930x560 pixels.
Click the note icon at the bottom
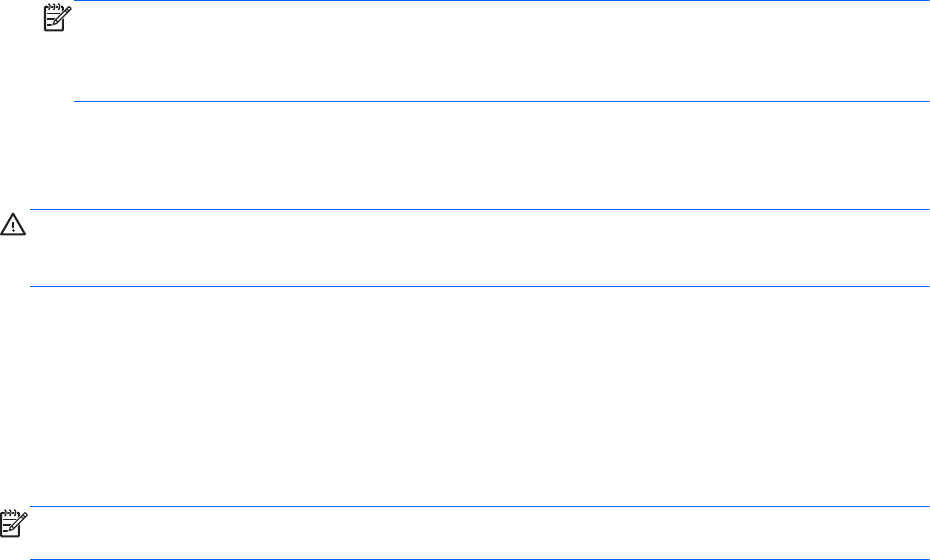12,520
